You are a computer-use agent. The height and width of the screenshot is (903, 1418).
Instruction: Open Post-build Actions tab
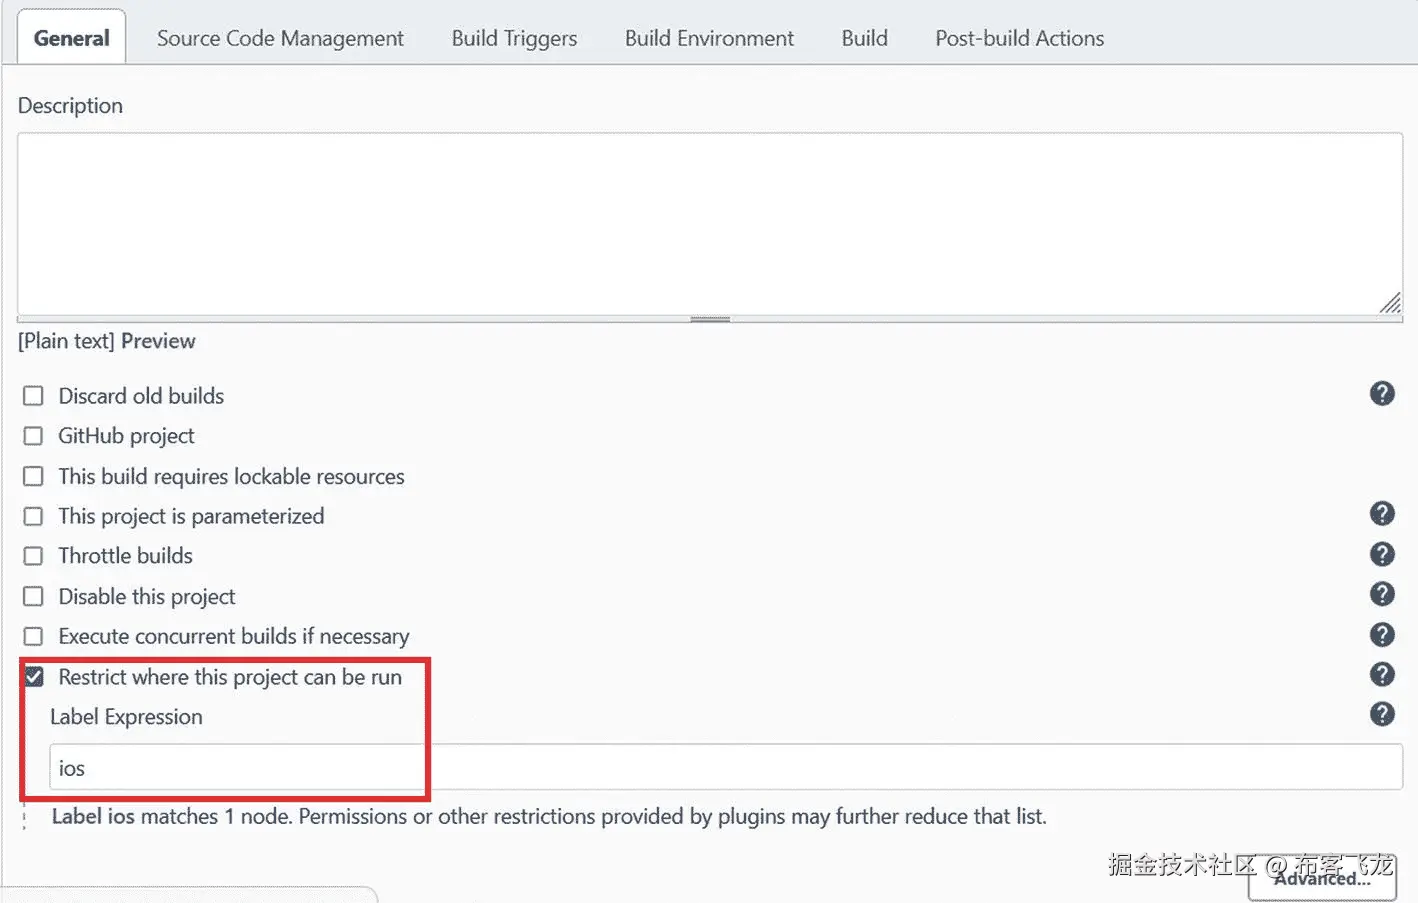click(1019, 38)
